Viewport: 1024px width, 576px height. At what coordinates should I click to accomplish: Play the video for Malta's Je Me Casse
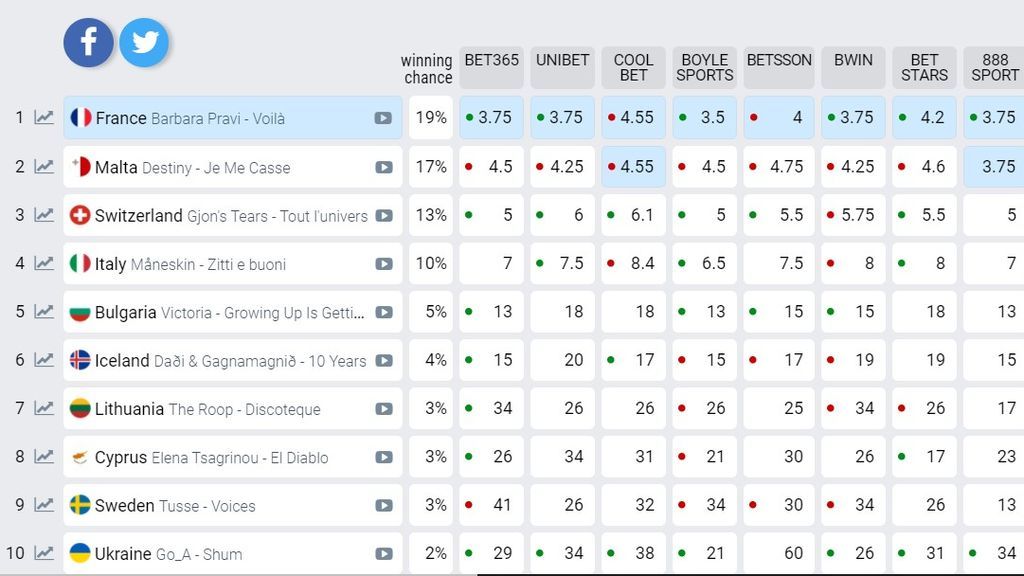384,167
